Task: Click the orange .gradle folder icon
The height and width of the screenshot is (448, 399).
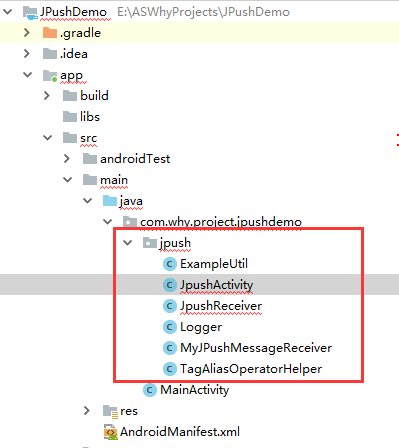Action: coord(50,33)
